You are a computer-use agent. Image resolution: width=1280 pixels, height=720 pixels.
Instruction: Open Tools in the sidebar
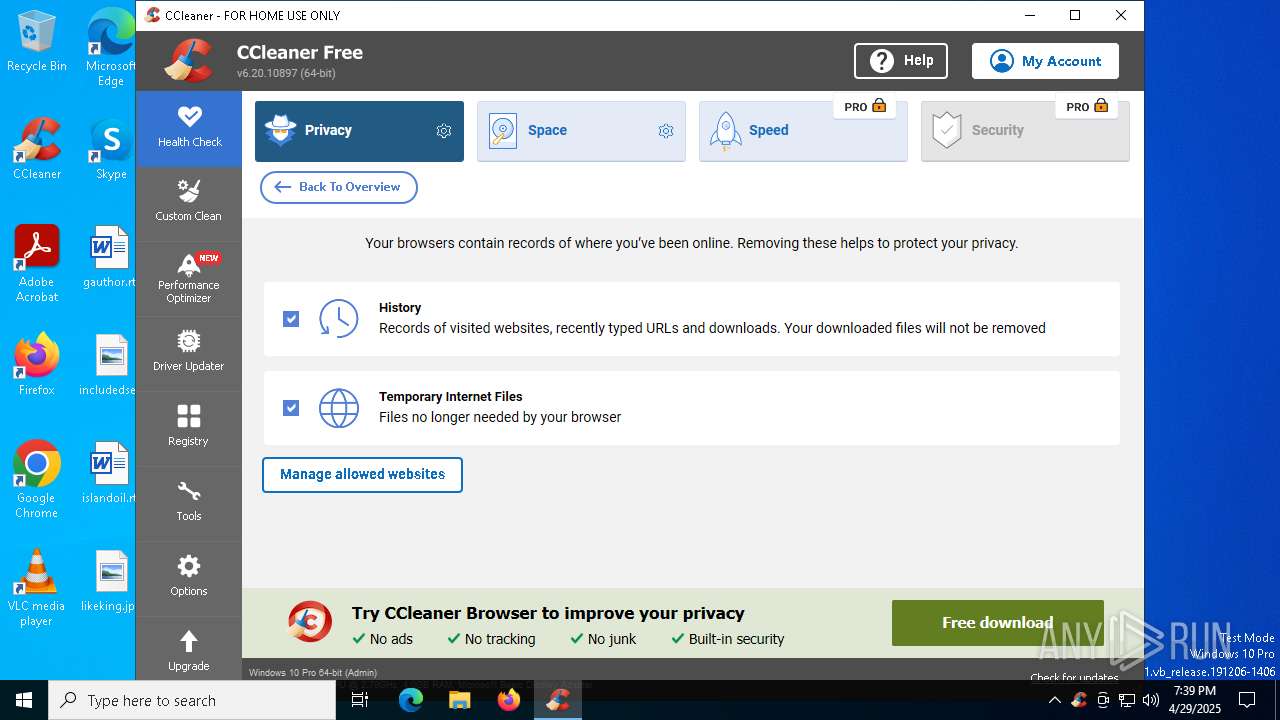click(189, 504)
